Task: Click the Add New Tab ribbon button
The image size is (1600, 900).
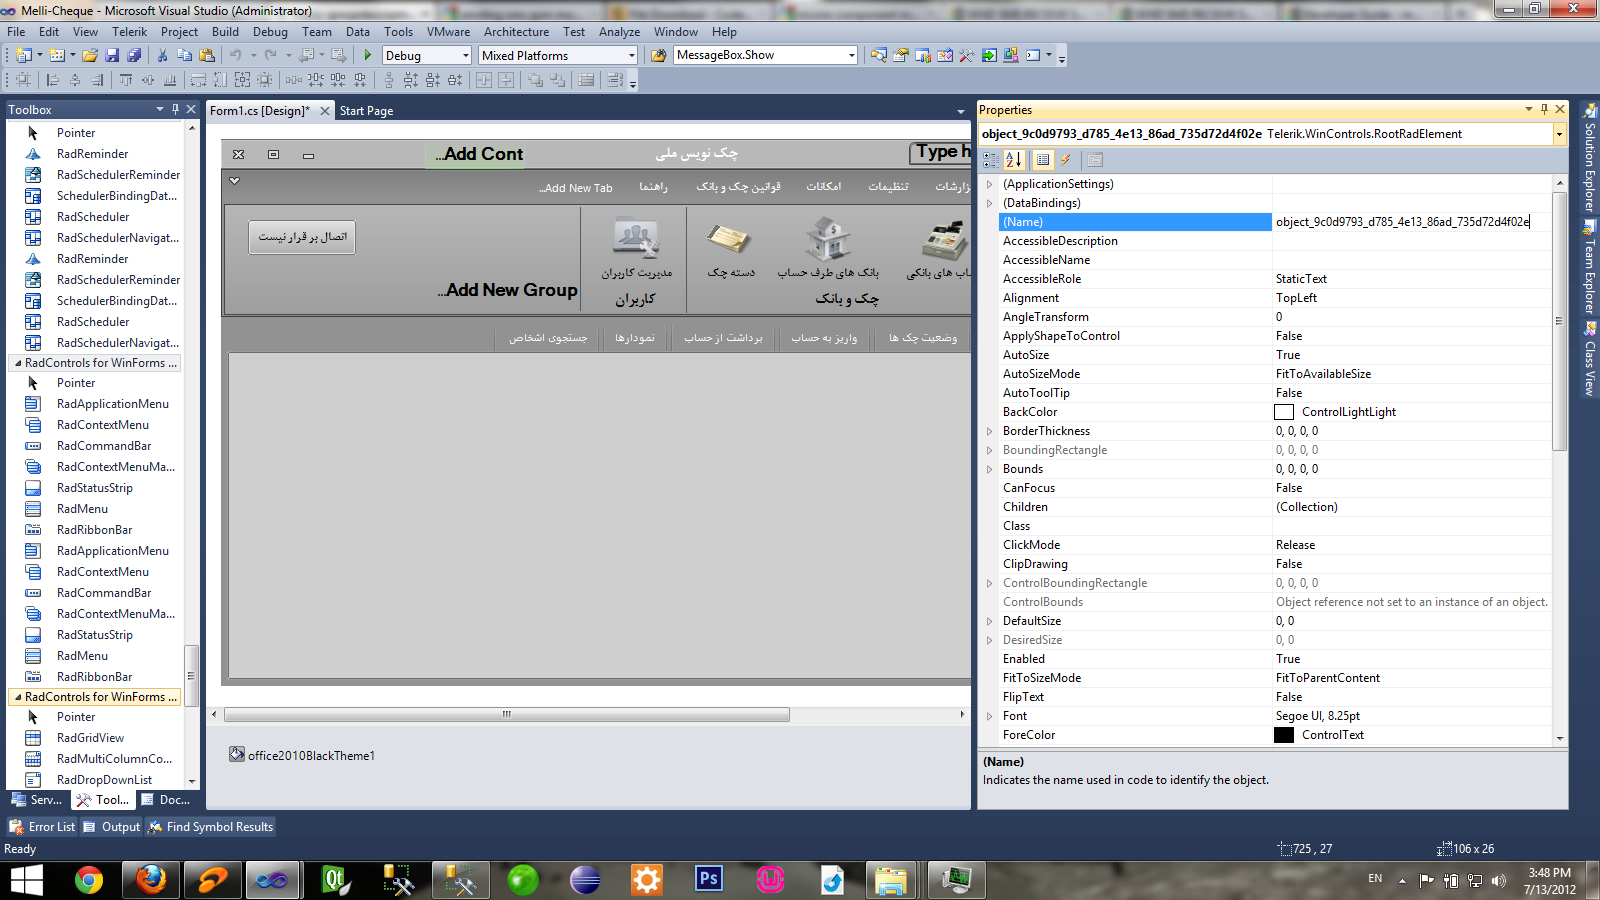Action: pyautogui.click(x=576, y=188)
